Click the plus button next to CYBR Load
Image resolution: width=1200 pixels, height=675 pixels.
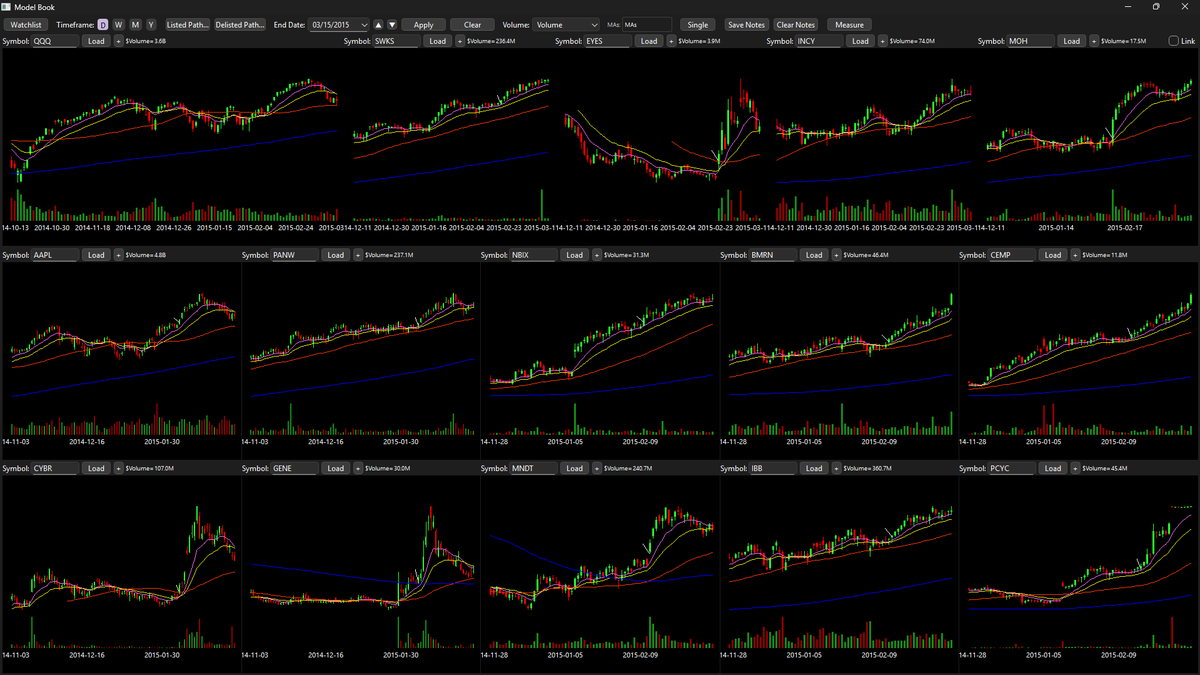pos(119,468)
